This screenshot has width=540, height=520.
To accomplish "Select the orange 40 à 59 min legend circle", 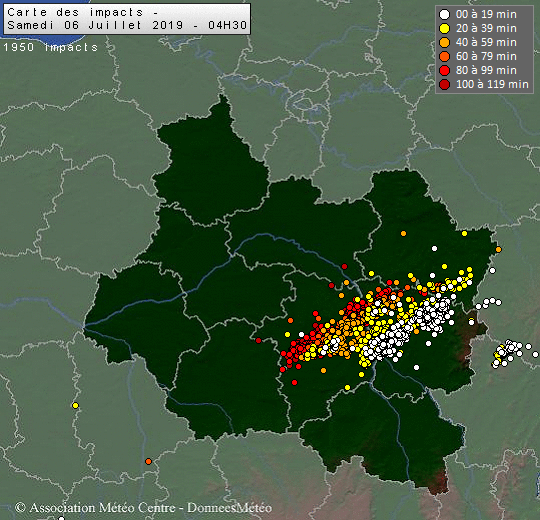I will (445, 43).
